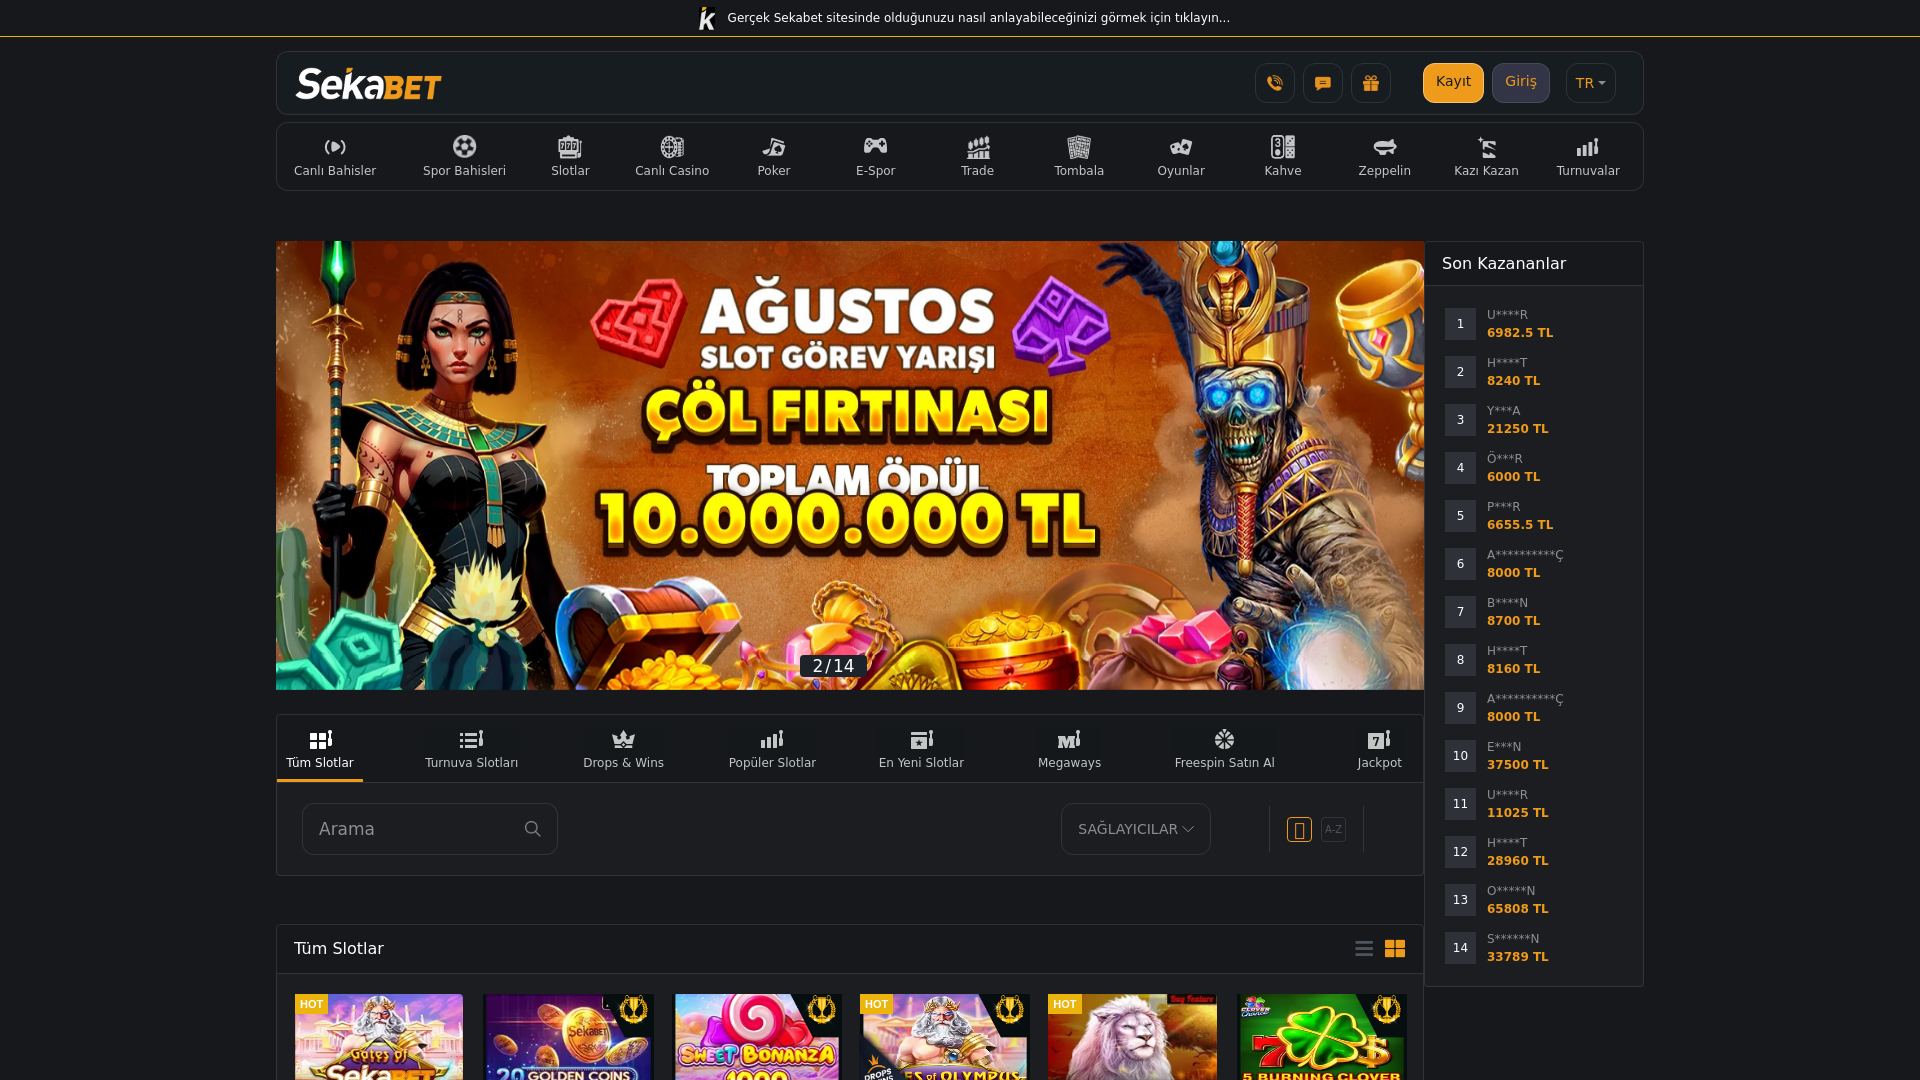Select the En Yeni Slotlar tab

point(921,749)
